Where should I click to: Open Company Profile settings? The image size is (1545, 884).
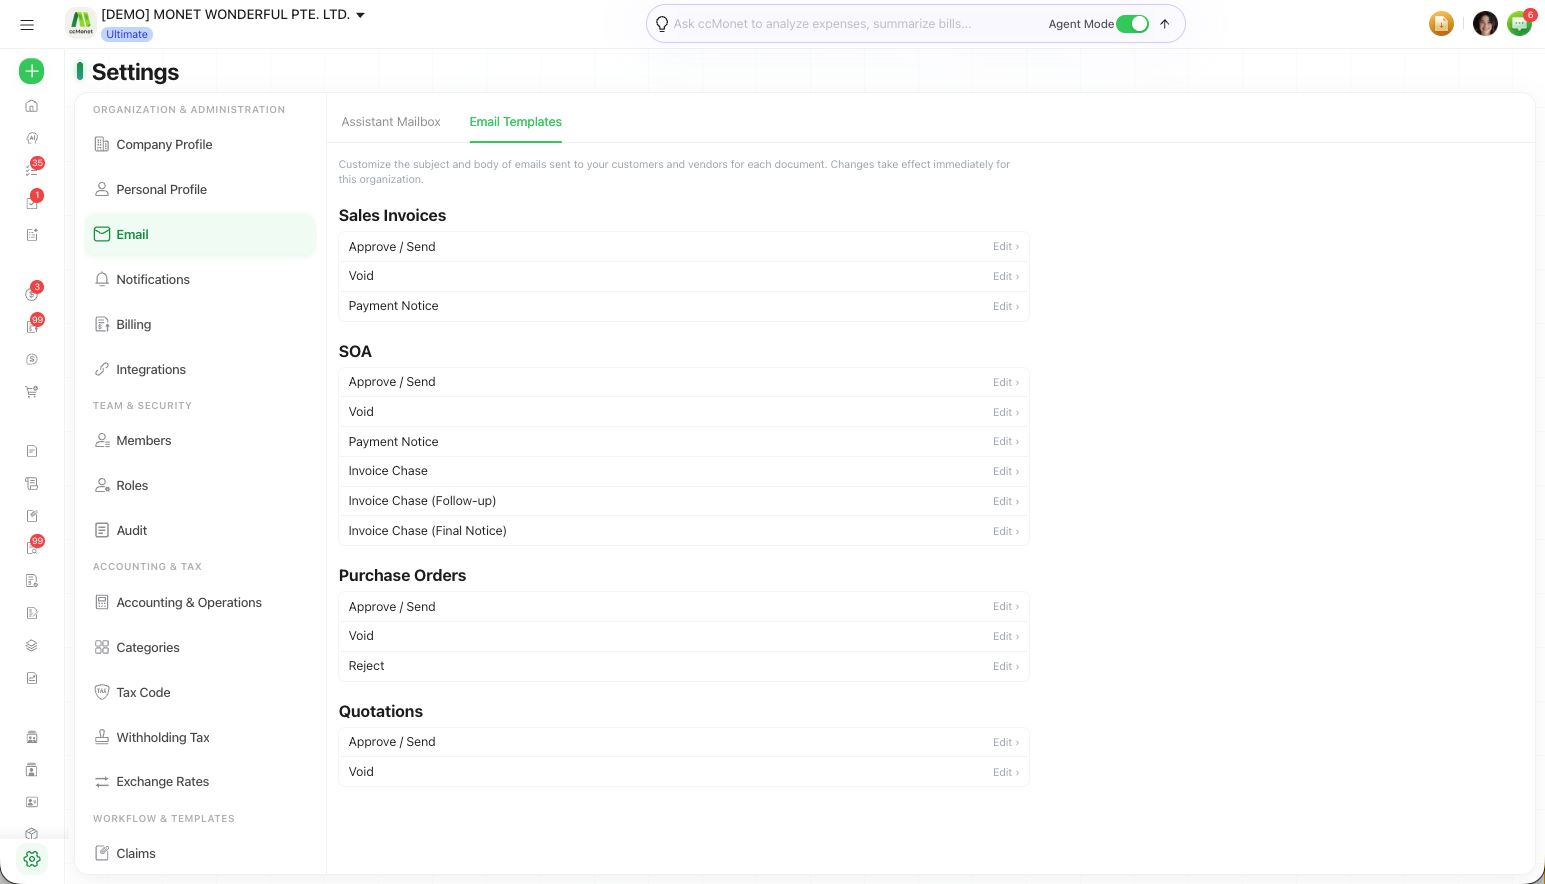pos(200,144)
